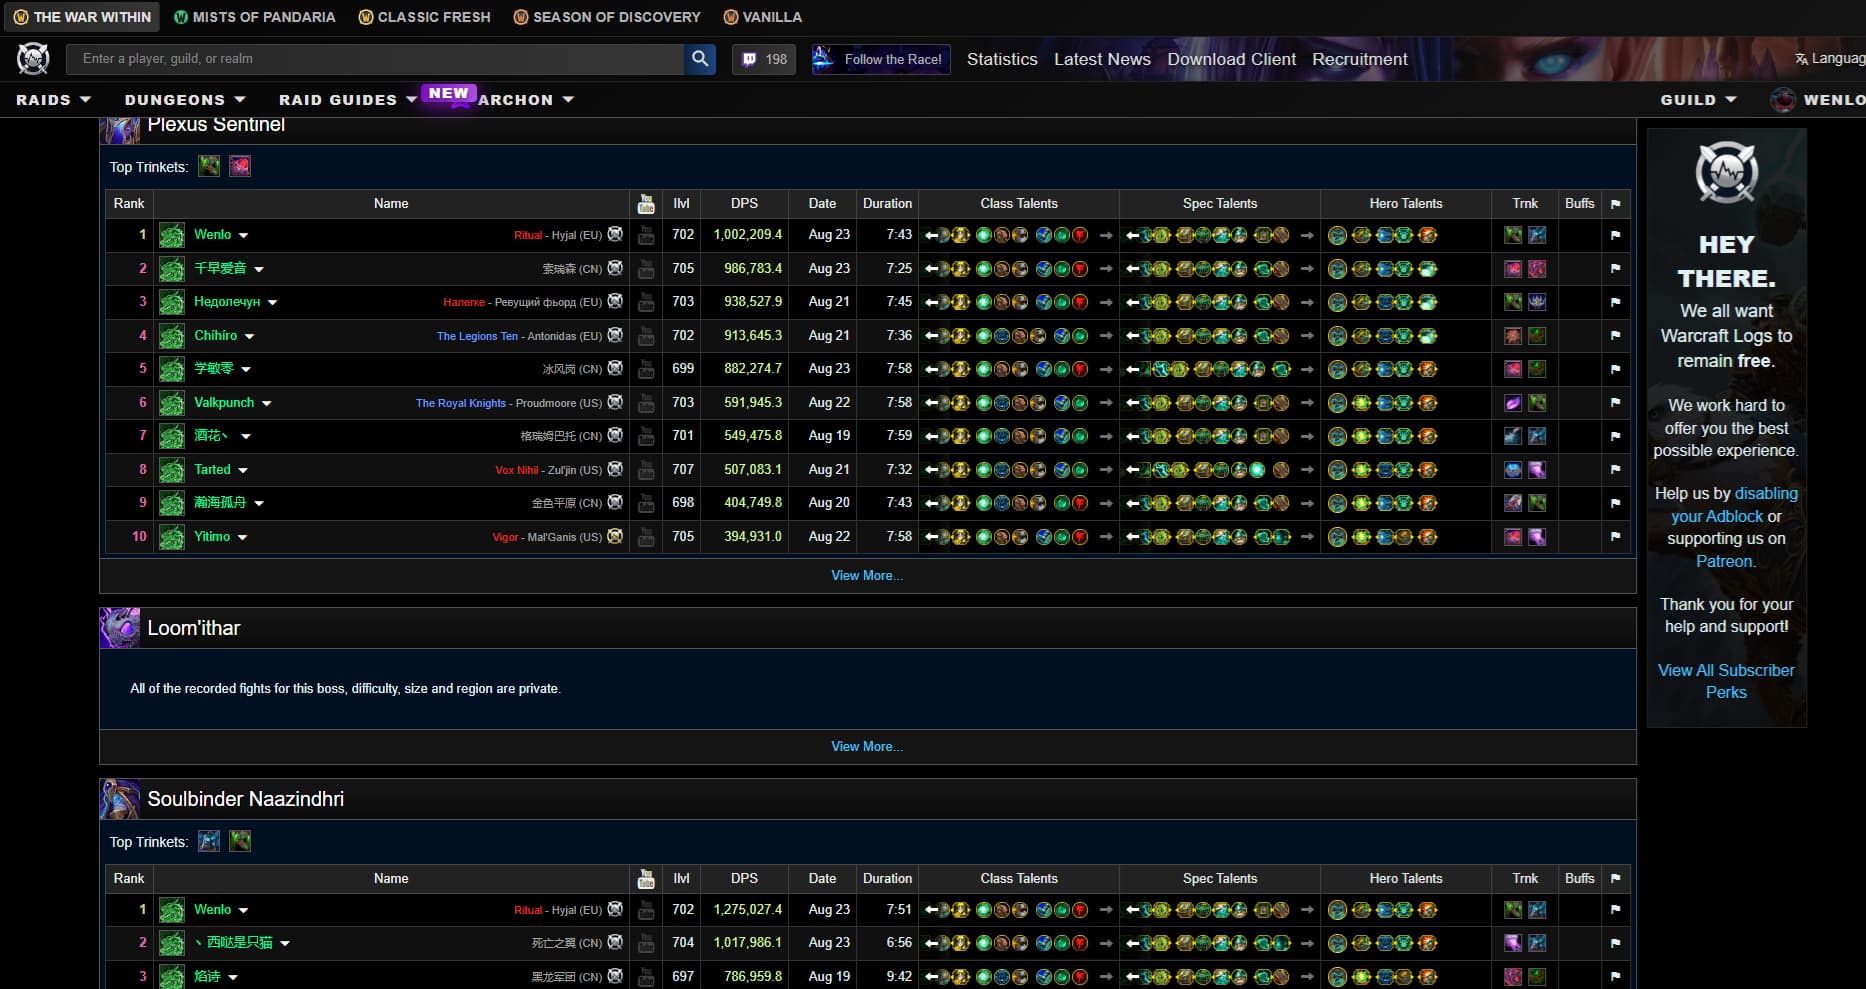Screen dimensions: 1866x989
Task: Click the Warcraft Logs ad panel logo
Action: 1726,173
